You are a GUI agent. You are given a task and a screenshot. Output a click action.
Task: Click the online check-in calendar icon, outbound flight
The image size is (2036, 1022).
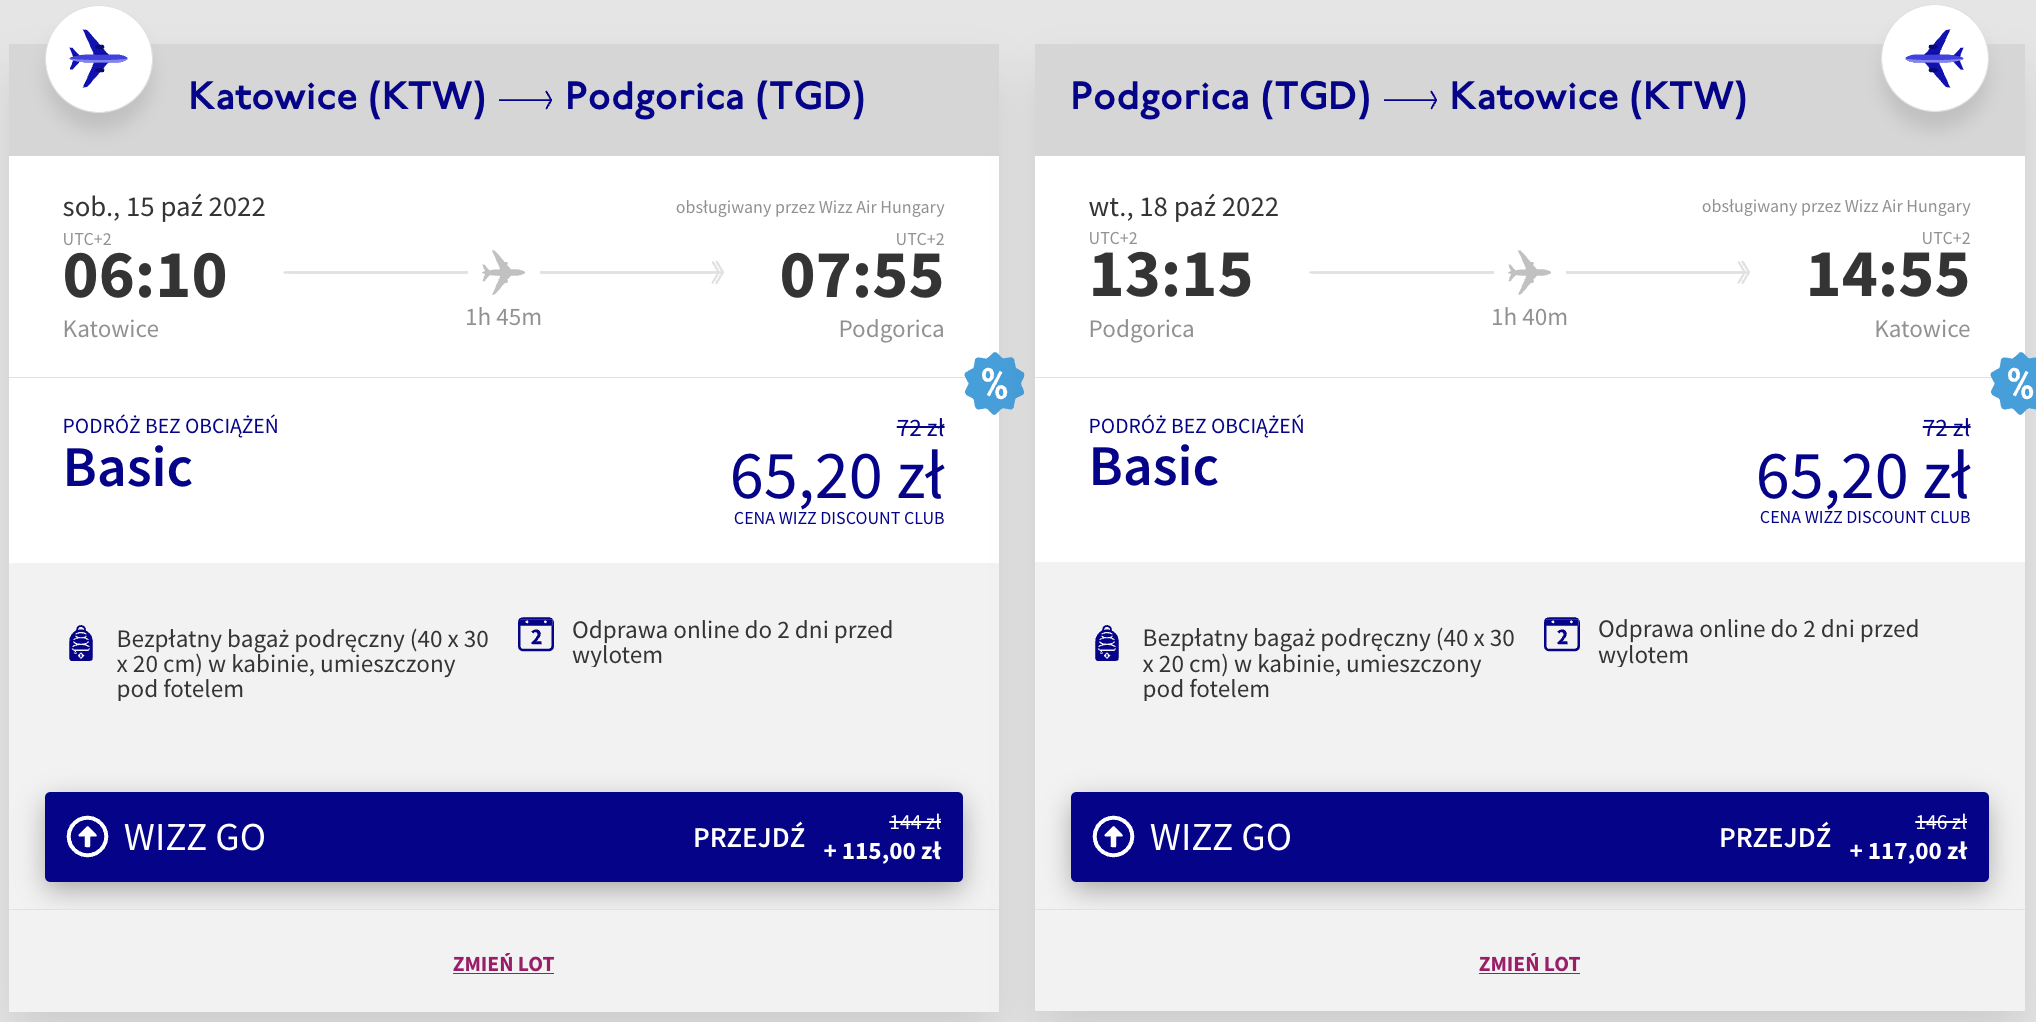536,634
